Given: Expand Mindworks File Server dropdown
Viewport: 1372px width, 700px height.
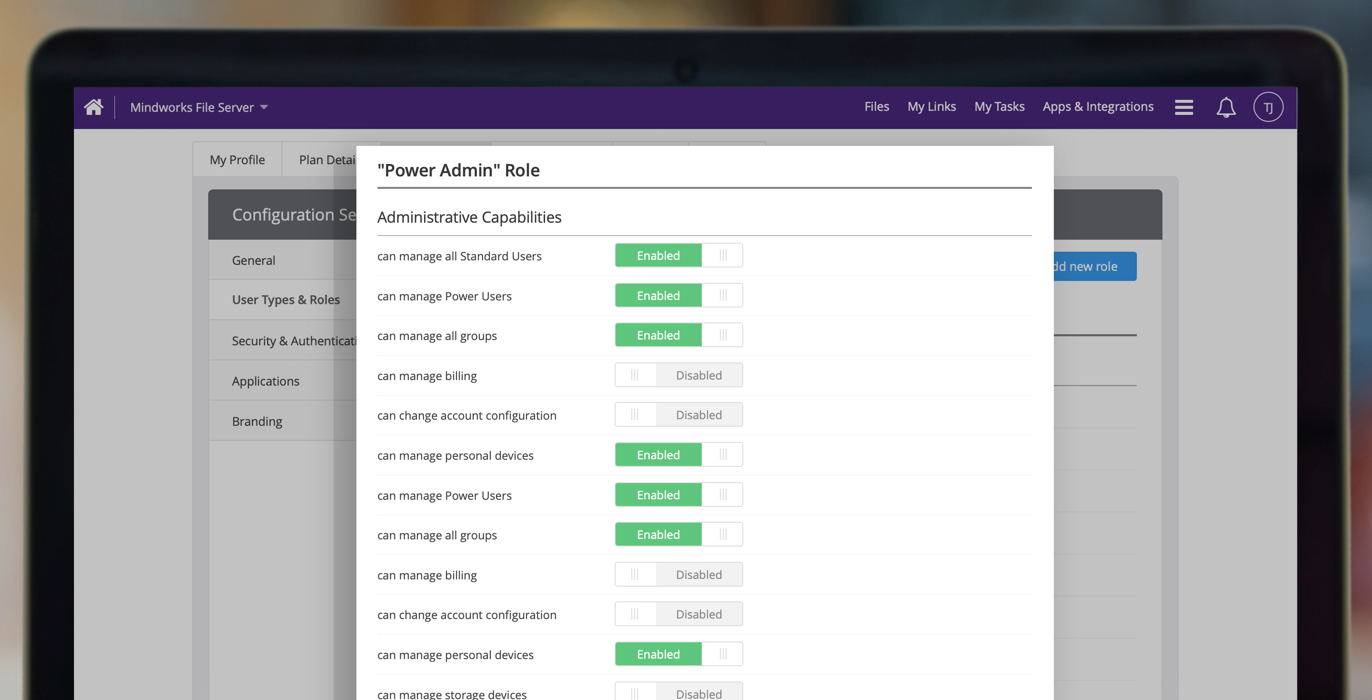Looking at the screenshot, I should 199,107.
